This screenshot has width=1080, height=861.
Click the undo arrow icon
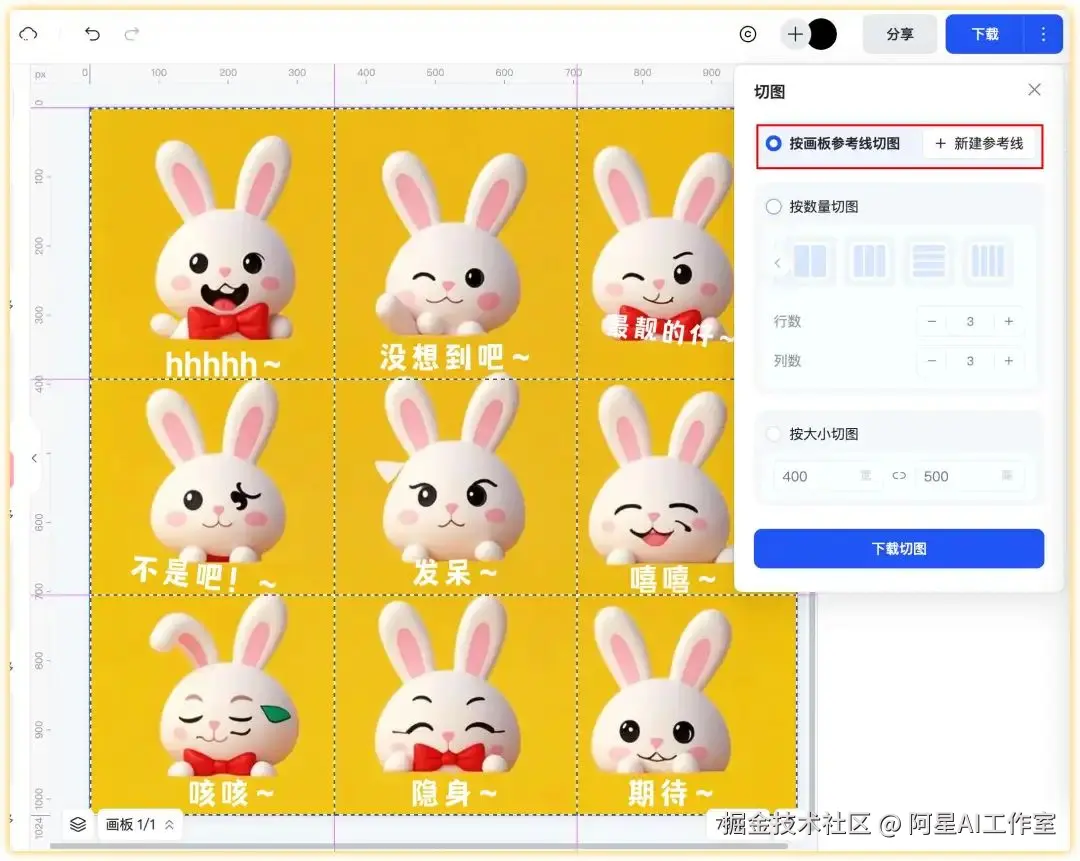pyautogui.click(x=93, y=33)
